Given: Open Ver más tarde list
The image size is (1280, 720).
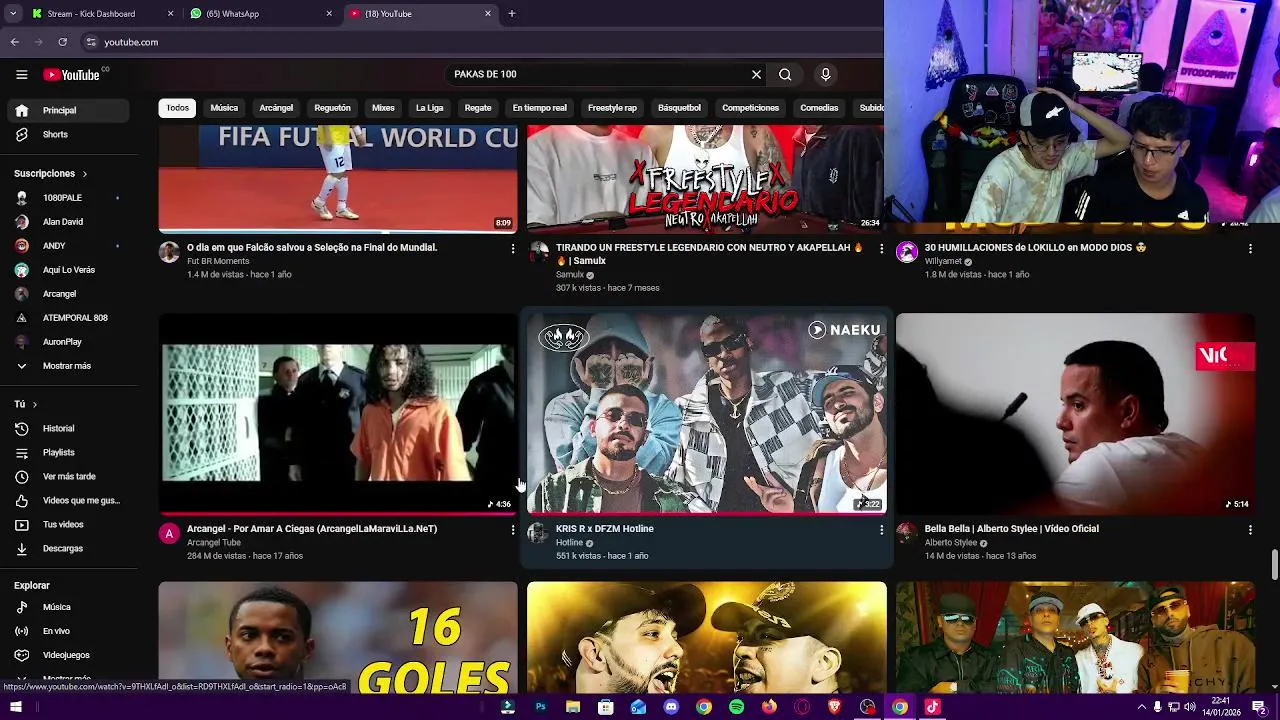Looking at the screenshot, I should tap(69, 477).
